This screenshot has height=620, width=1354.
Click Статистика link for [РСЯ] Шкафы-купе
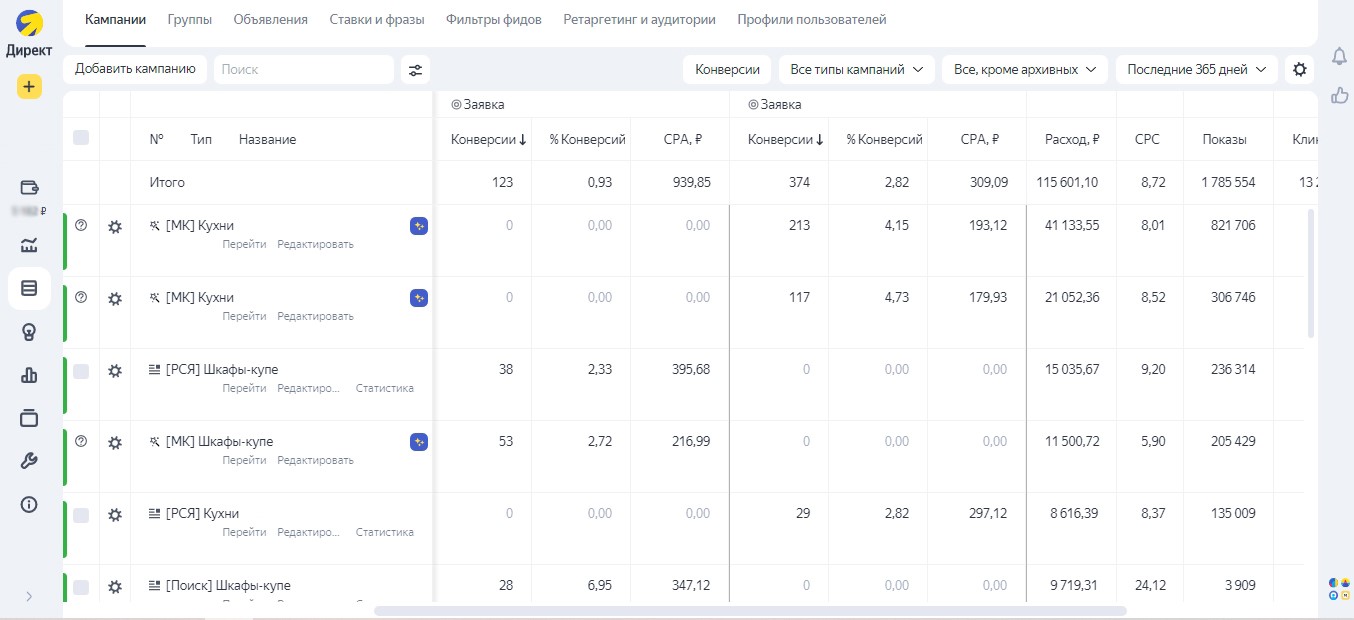pyautogui.click(x=384, y=388)
